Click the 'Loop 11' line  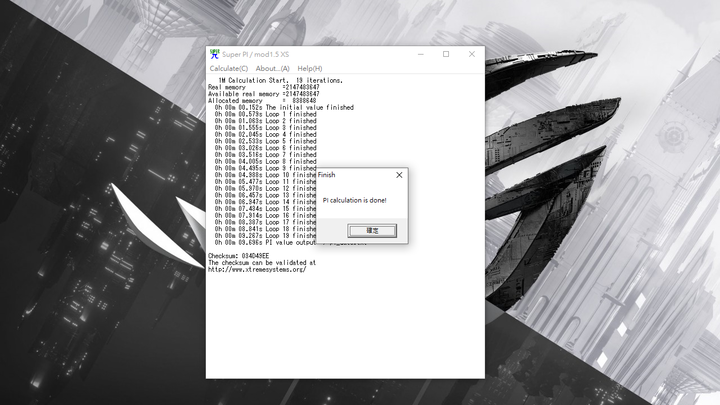pos(265,182)
